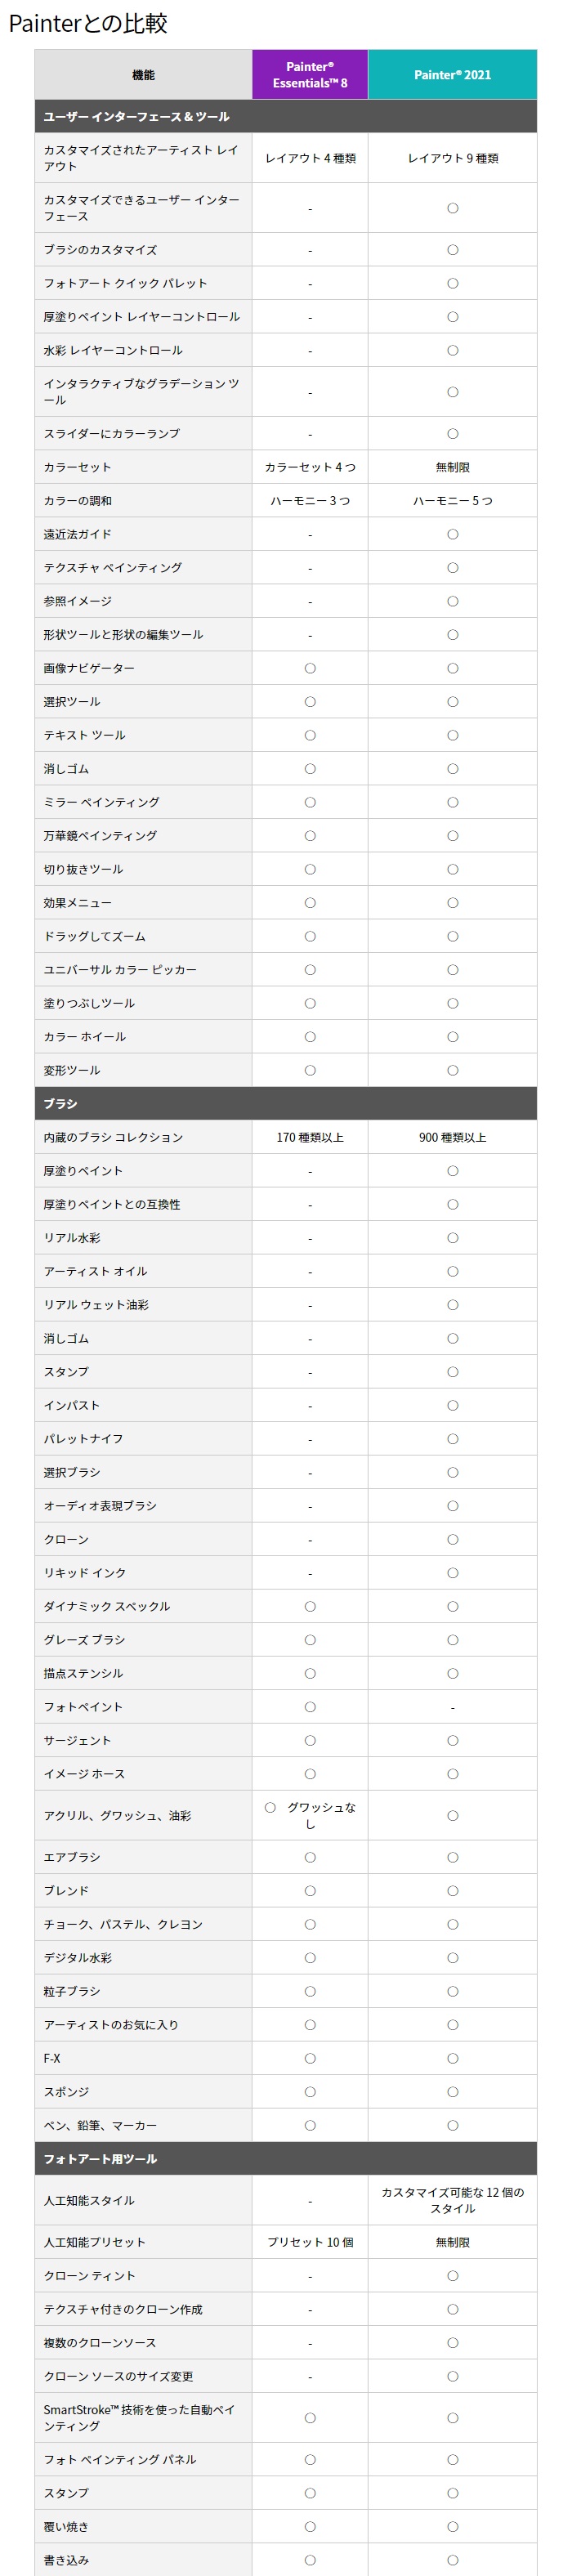The image size is (572, 2576).
Task: Click the フォトペイント circle under Essentials 8
Action: click(x=310, y=1707)
